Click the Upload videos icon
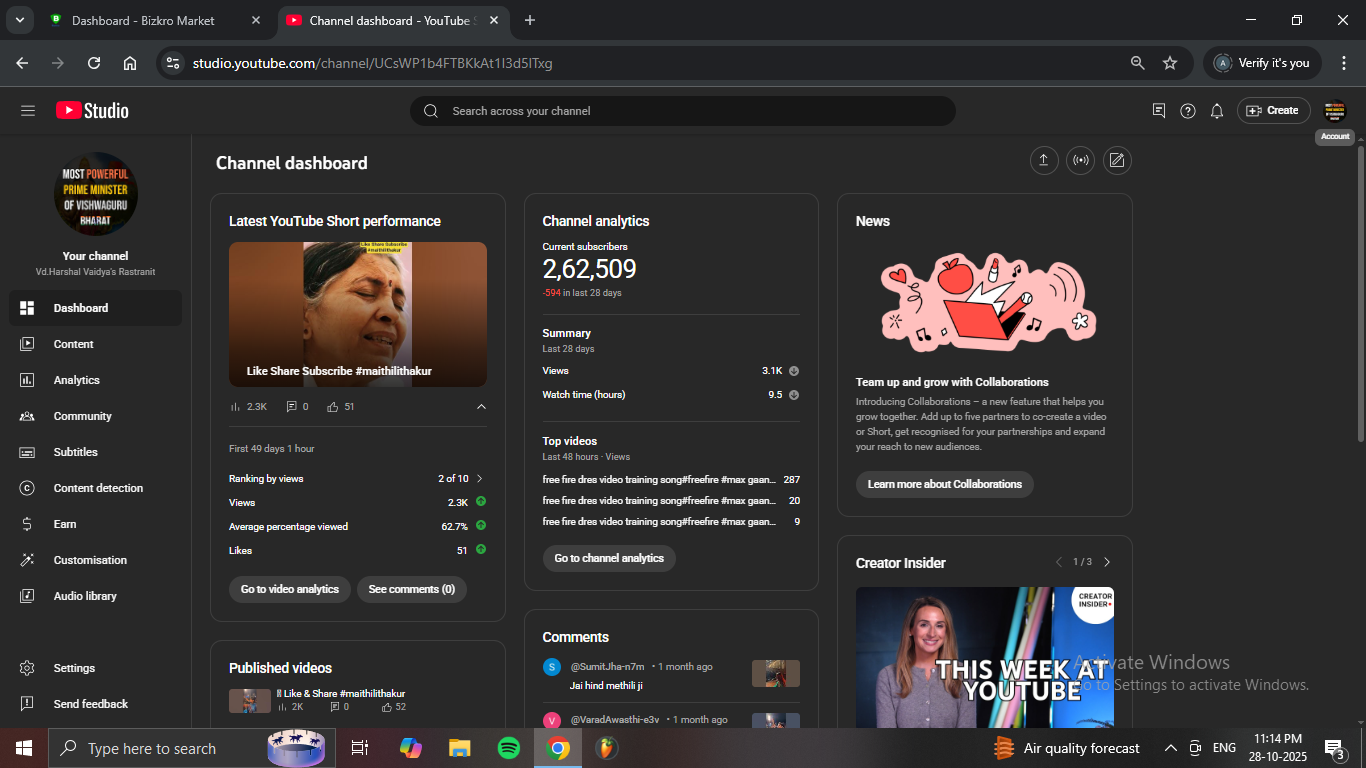1366x768 pixels. point(1044,160)
